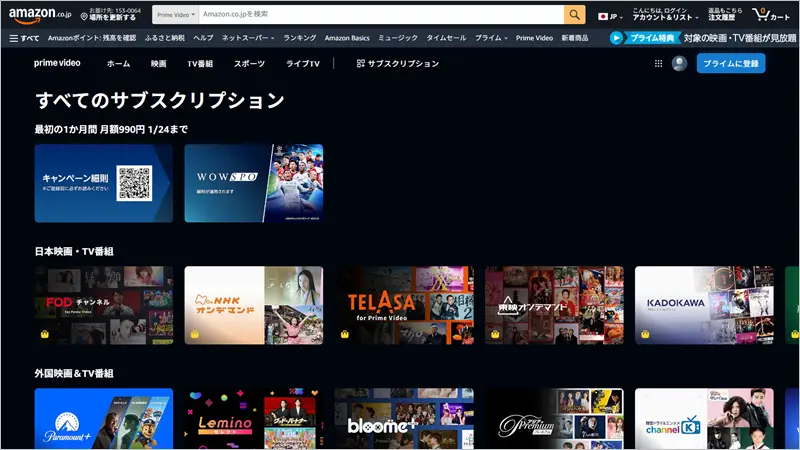Open the タイムセール link

coord(446,37)
